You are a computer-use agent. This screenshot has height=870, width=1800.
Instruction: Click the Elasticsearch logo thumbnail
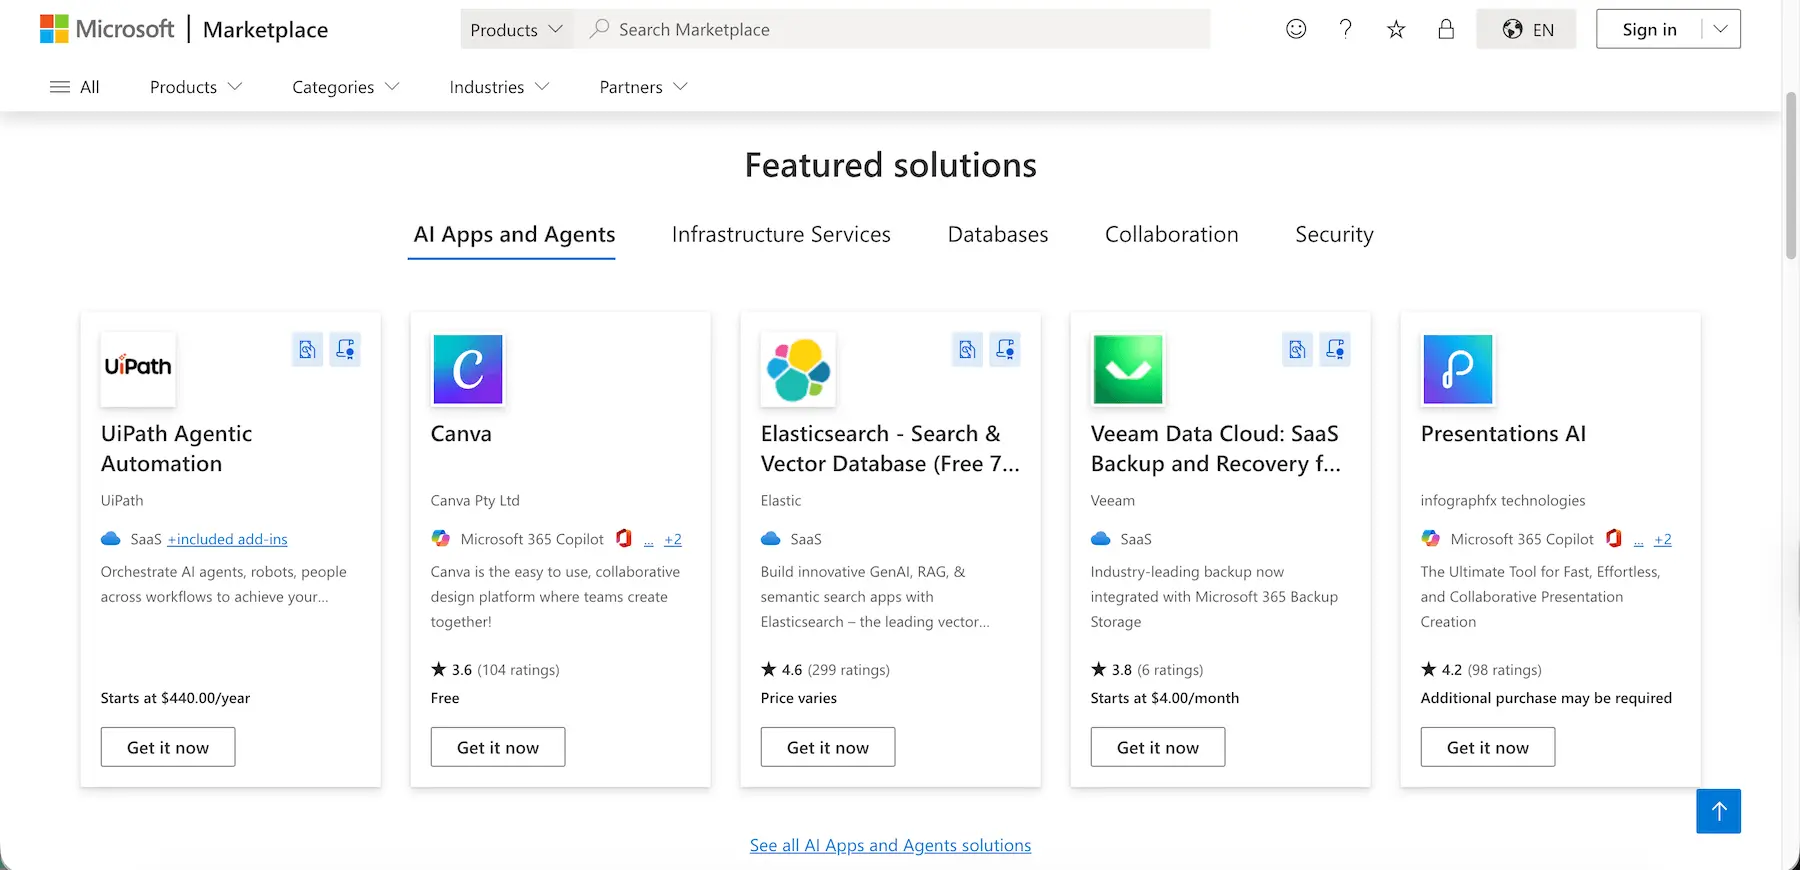pos(798,369)
